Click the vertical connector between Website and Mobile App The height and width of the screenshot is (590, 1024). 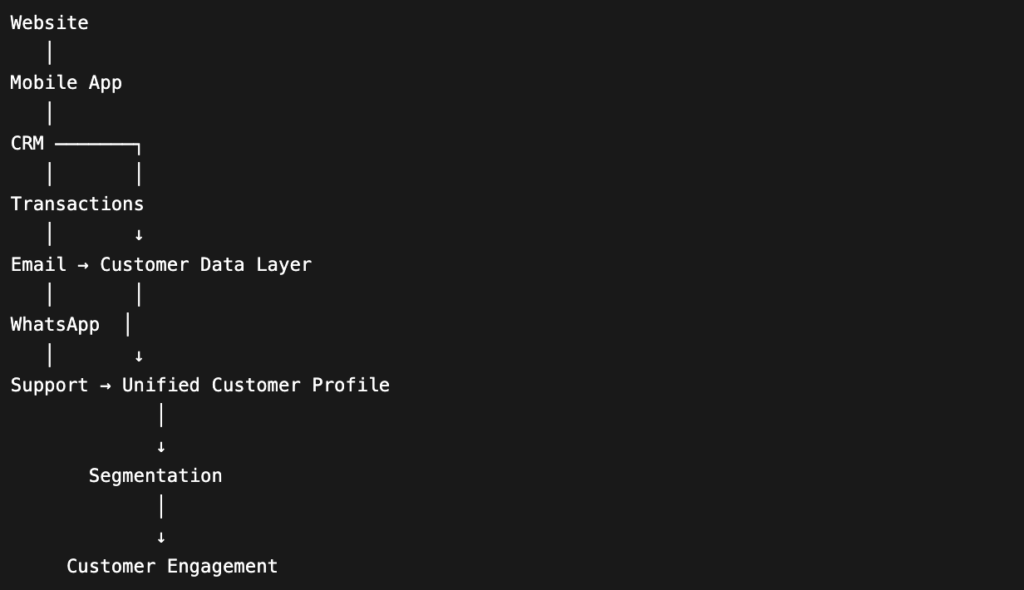(50, 53)
